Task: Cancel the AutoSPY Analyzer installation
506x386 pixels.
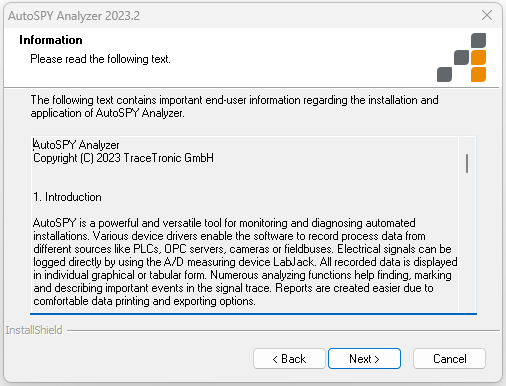Action: pos(449,359)
